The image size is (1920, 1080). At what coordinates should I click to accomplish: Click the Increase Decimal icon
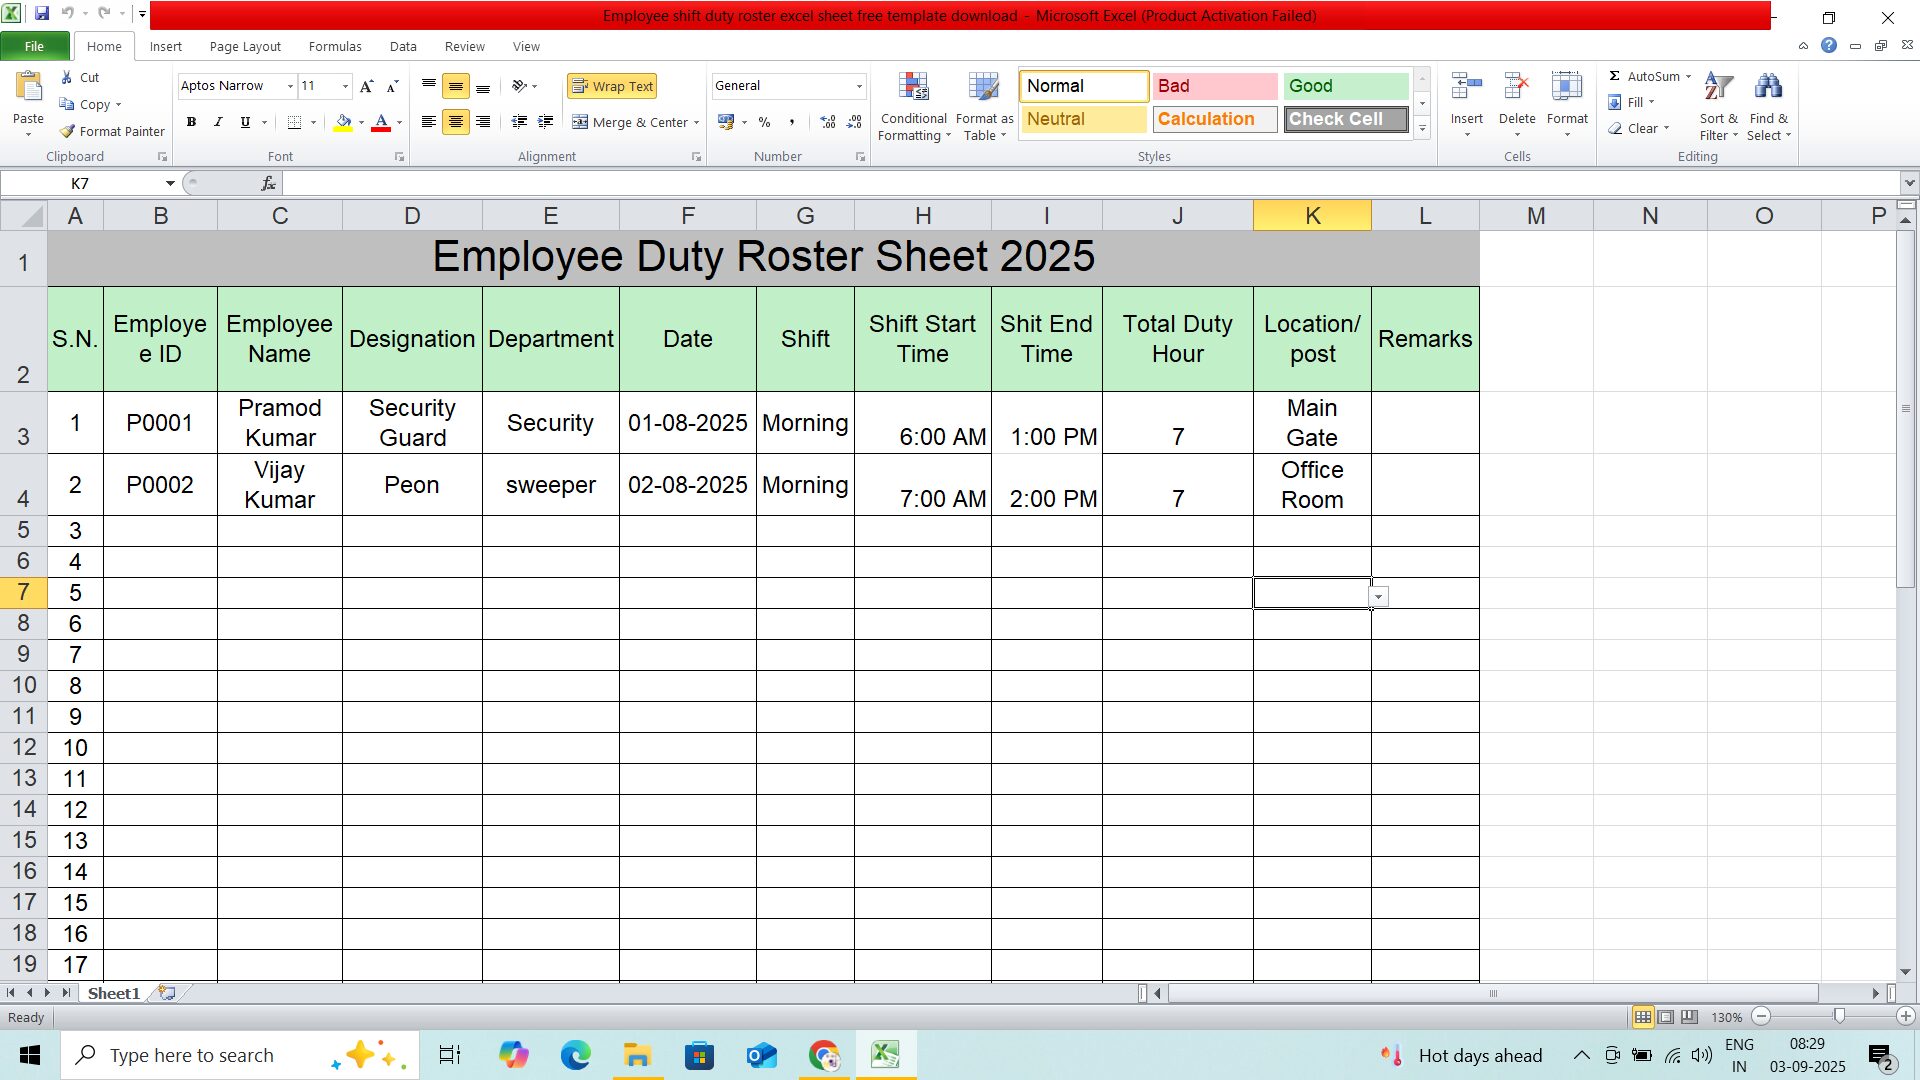[x=827, y=122]
